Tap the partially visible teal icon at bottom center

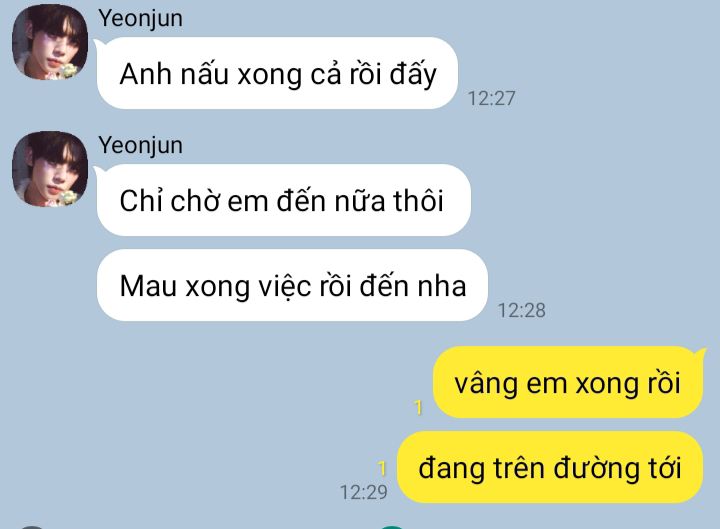392,527
